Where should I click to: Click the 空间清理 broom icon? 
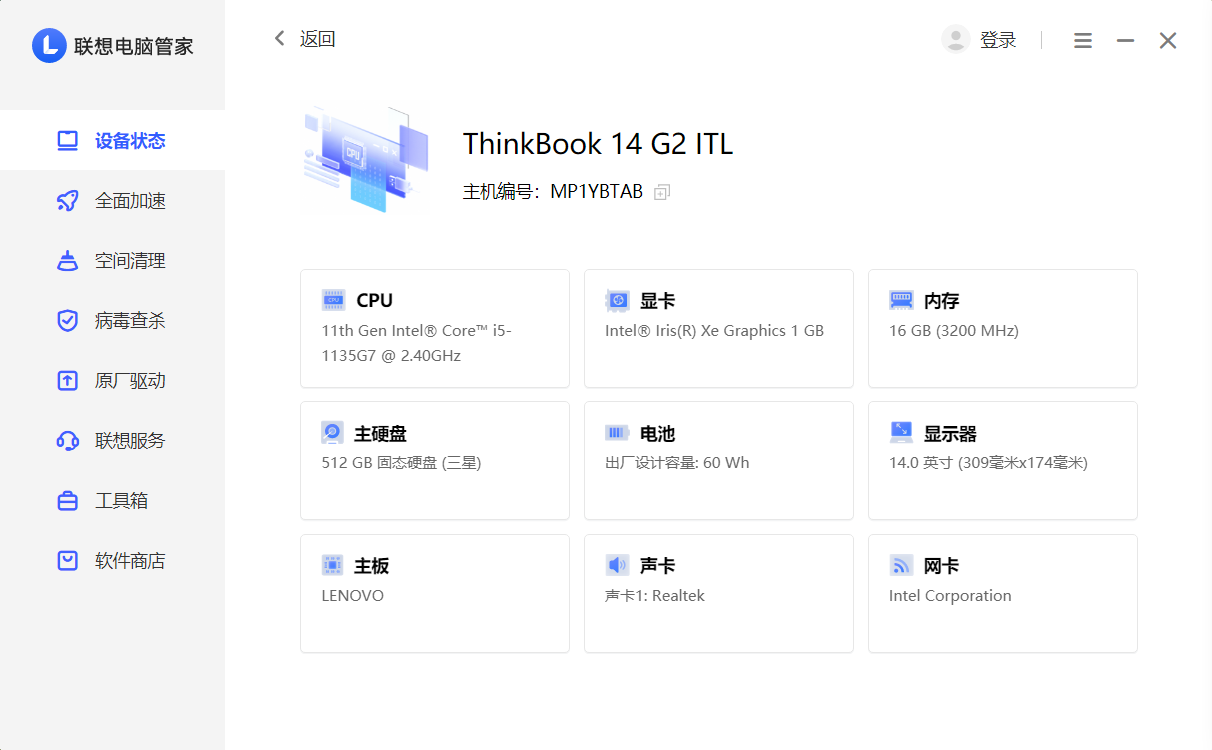(67, 261)
